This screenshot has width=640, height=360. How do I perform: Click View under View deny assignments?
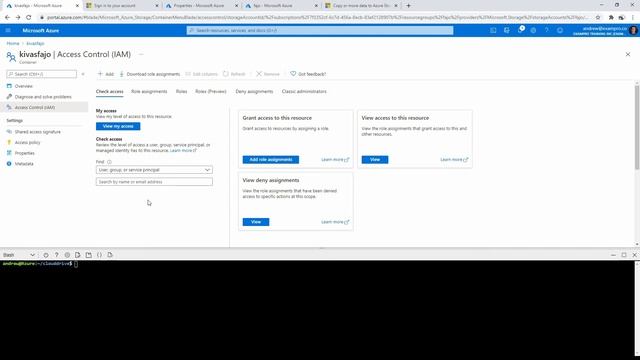pos(256,222)
